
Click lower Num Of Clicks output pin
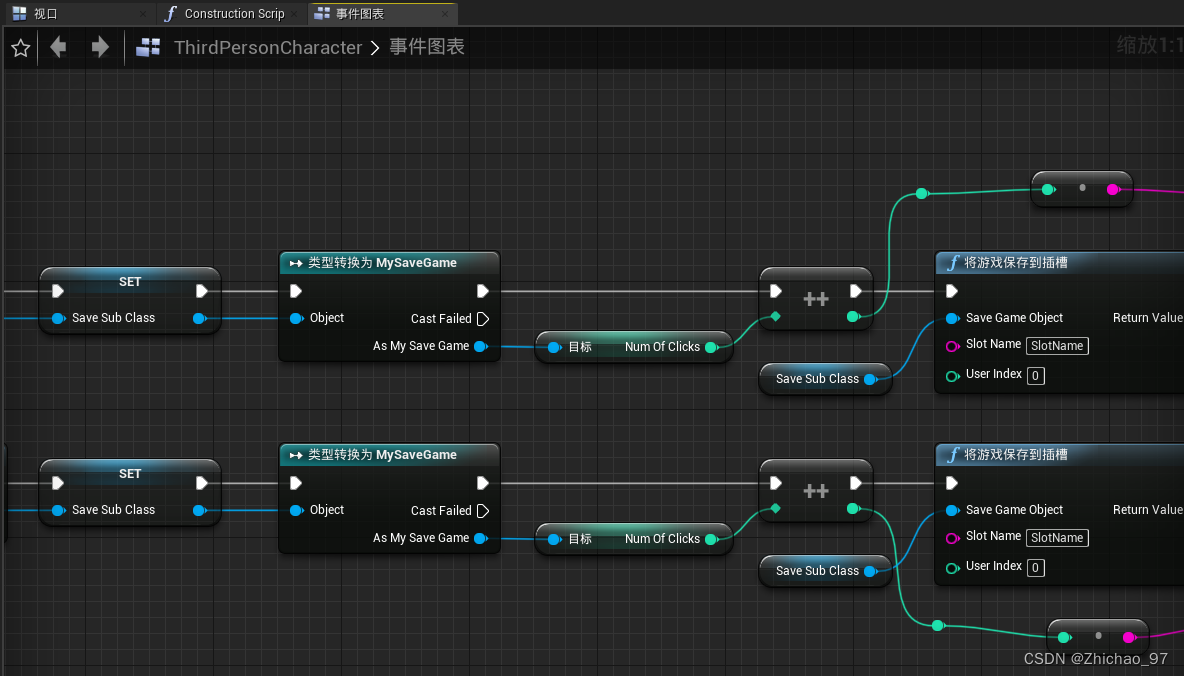711,539
